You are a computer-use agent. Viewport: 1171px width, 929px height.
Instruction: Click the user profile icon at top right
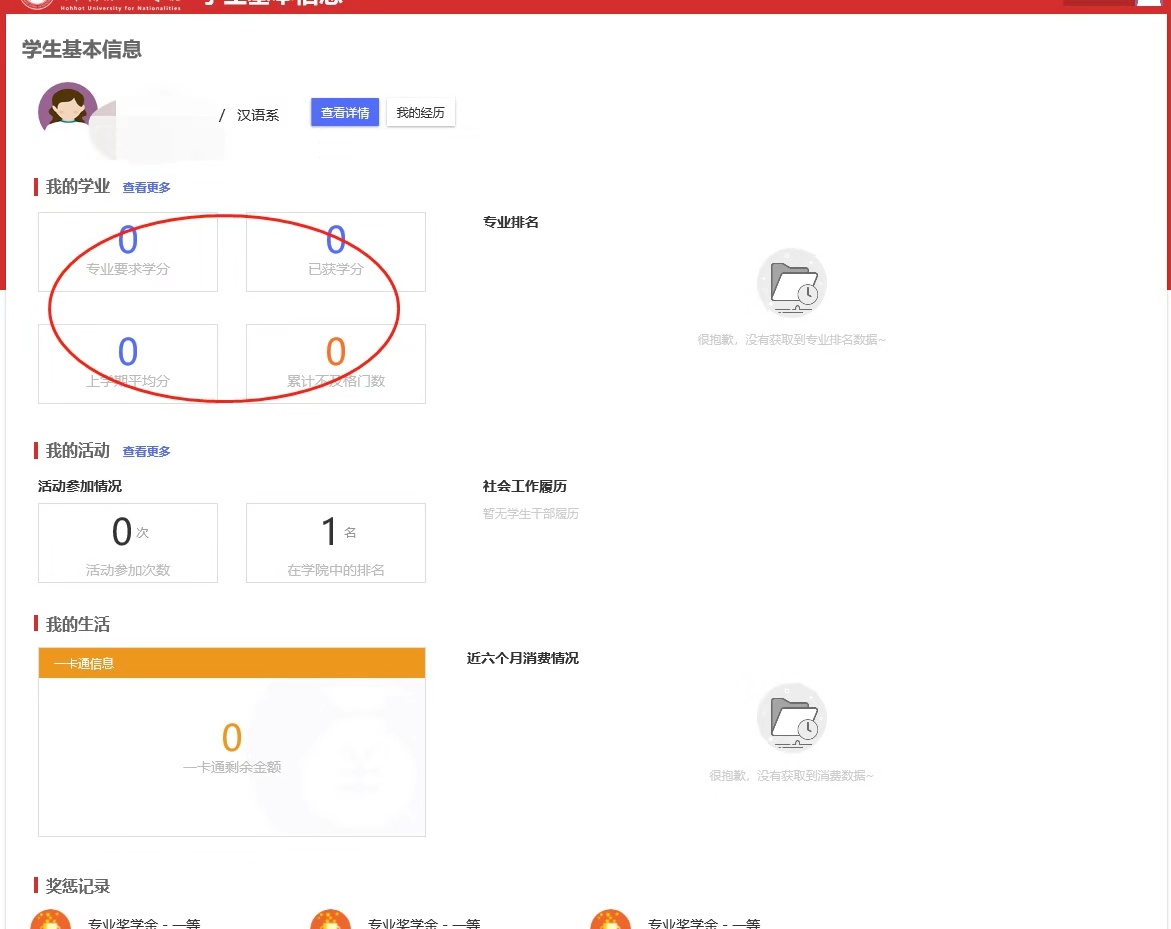point(1148,3)
